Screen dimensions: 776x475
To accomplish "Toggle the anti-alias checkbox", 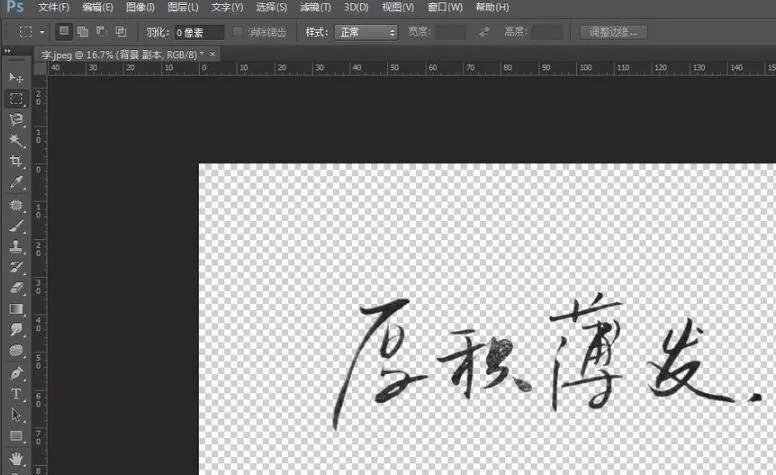I will tap(238, 33).
